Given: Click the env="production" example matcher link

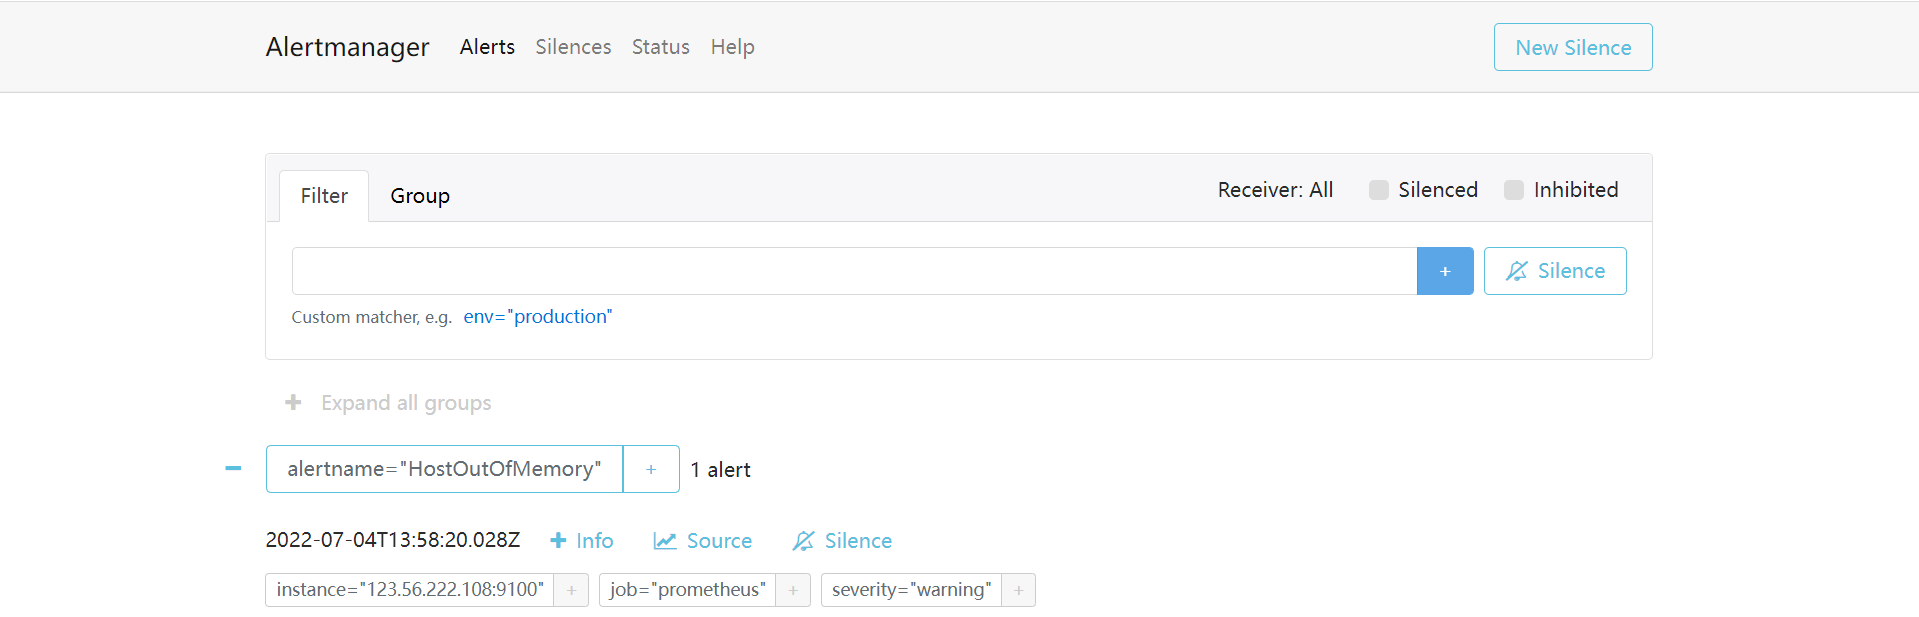Looking at the screenshot, I should point(537,316).
